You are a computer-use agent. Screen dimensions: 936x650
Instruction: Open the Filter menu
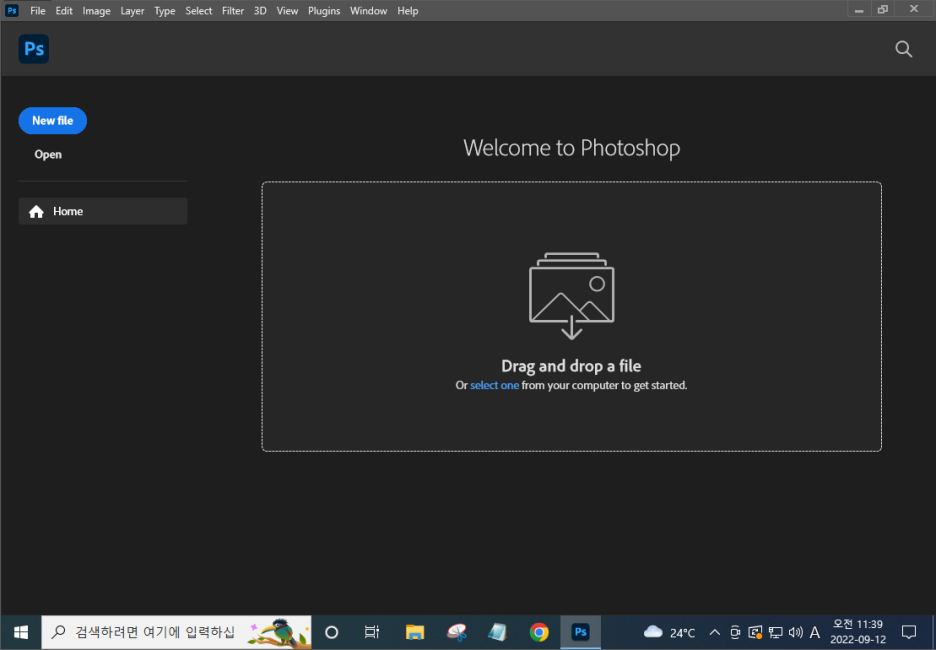click(233, 11)
